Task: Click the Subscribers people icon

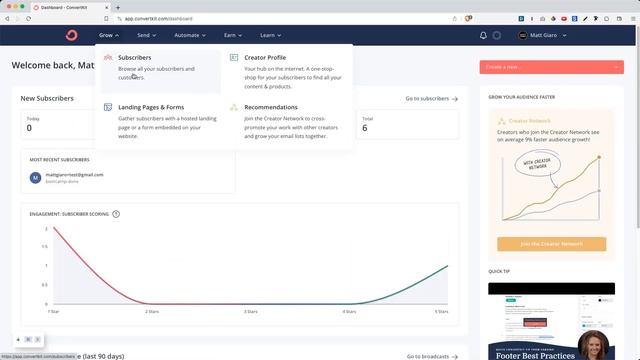Action: pyautogui.click(x=108, y=58)
